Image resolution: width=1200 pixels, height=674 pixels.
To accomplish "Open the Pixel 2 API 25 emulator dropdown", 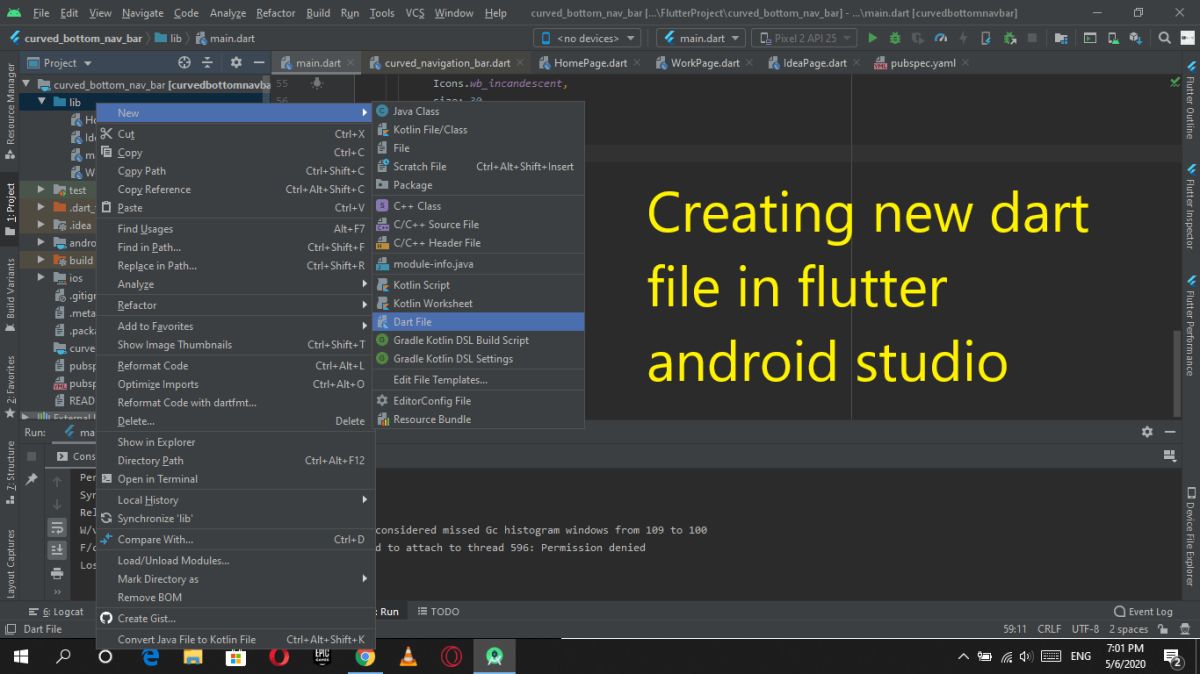I will 804,38.
